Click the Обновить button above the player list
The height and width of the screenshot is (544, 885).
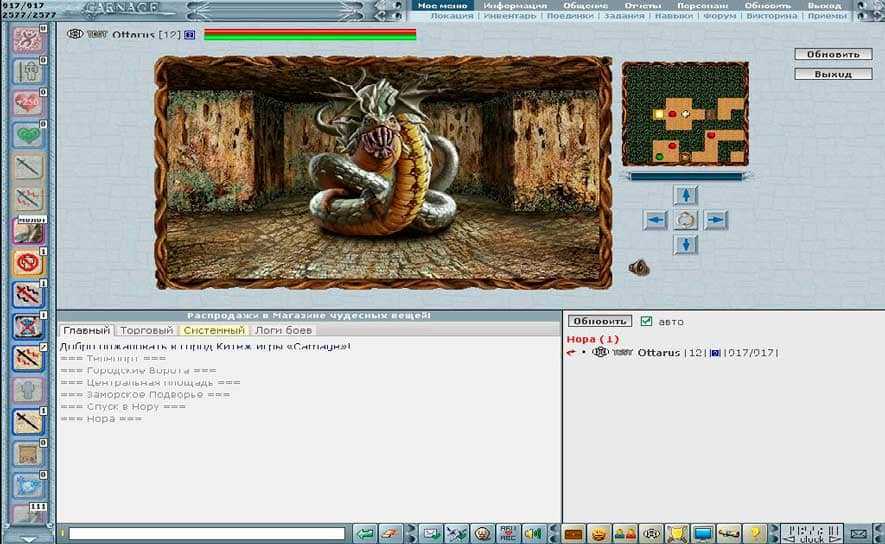click(x=599, y=321)
